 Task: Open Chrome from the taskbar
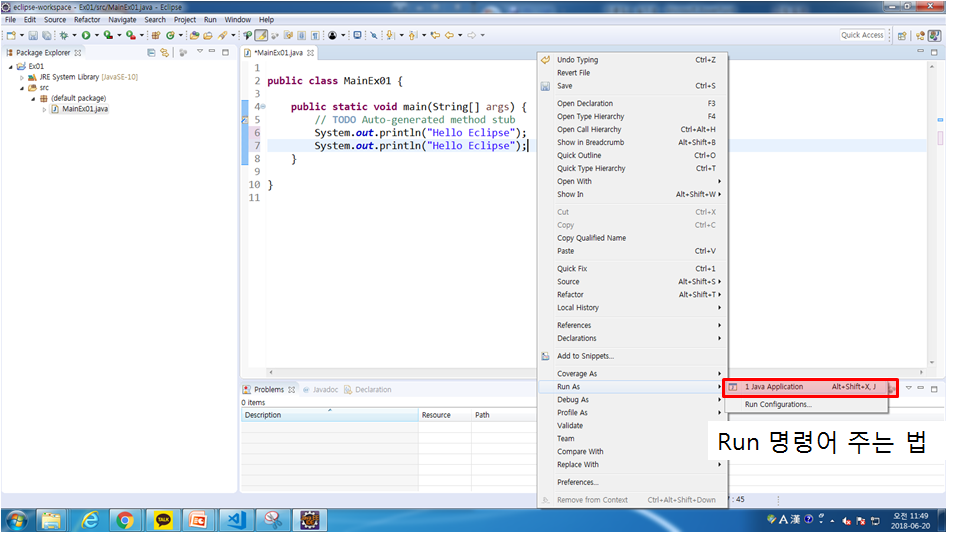click(x=125, y=521)
